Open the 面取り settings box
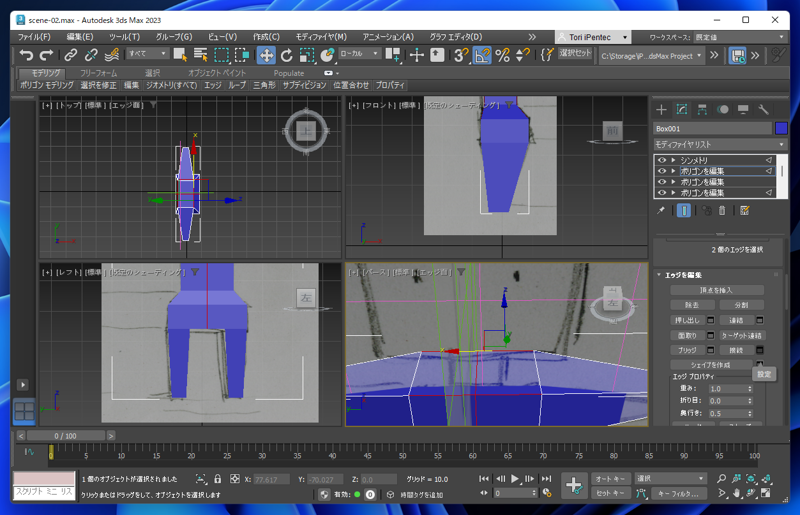Screen dimensions: 800x515 pyautogui.click(x=710, y=335)
